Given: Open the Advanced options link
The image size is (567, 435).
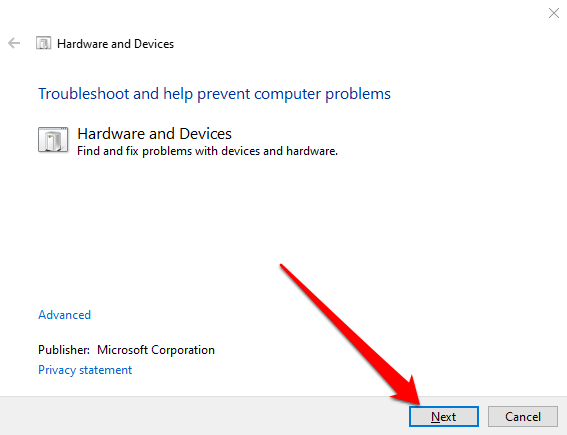Looking at the screenshot, I should click(x=64, y=315).
